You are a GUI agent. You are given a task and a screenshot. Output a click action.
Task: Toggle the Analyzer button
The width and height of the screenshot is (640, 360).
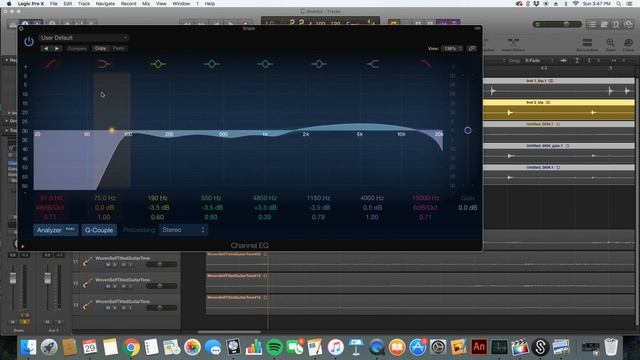(x=56, y=230)
